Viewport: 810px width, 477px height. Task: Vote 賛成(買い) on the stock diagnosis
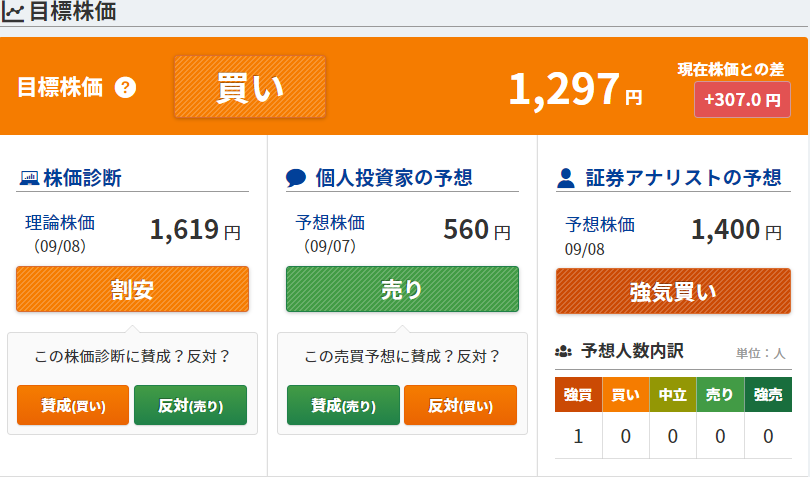73,405
